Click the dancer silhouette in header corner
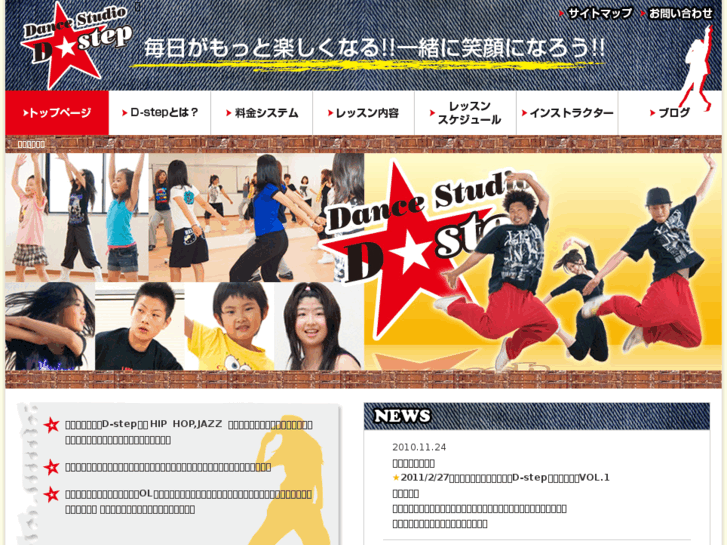The image size is (727, 545). pyautogui.click(x=695, y=69)
